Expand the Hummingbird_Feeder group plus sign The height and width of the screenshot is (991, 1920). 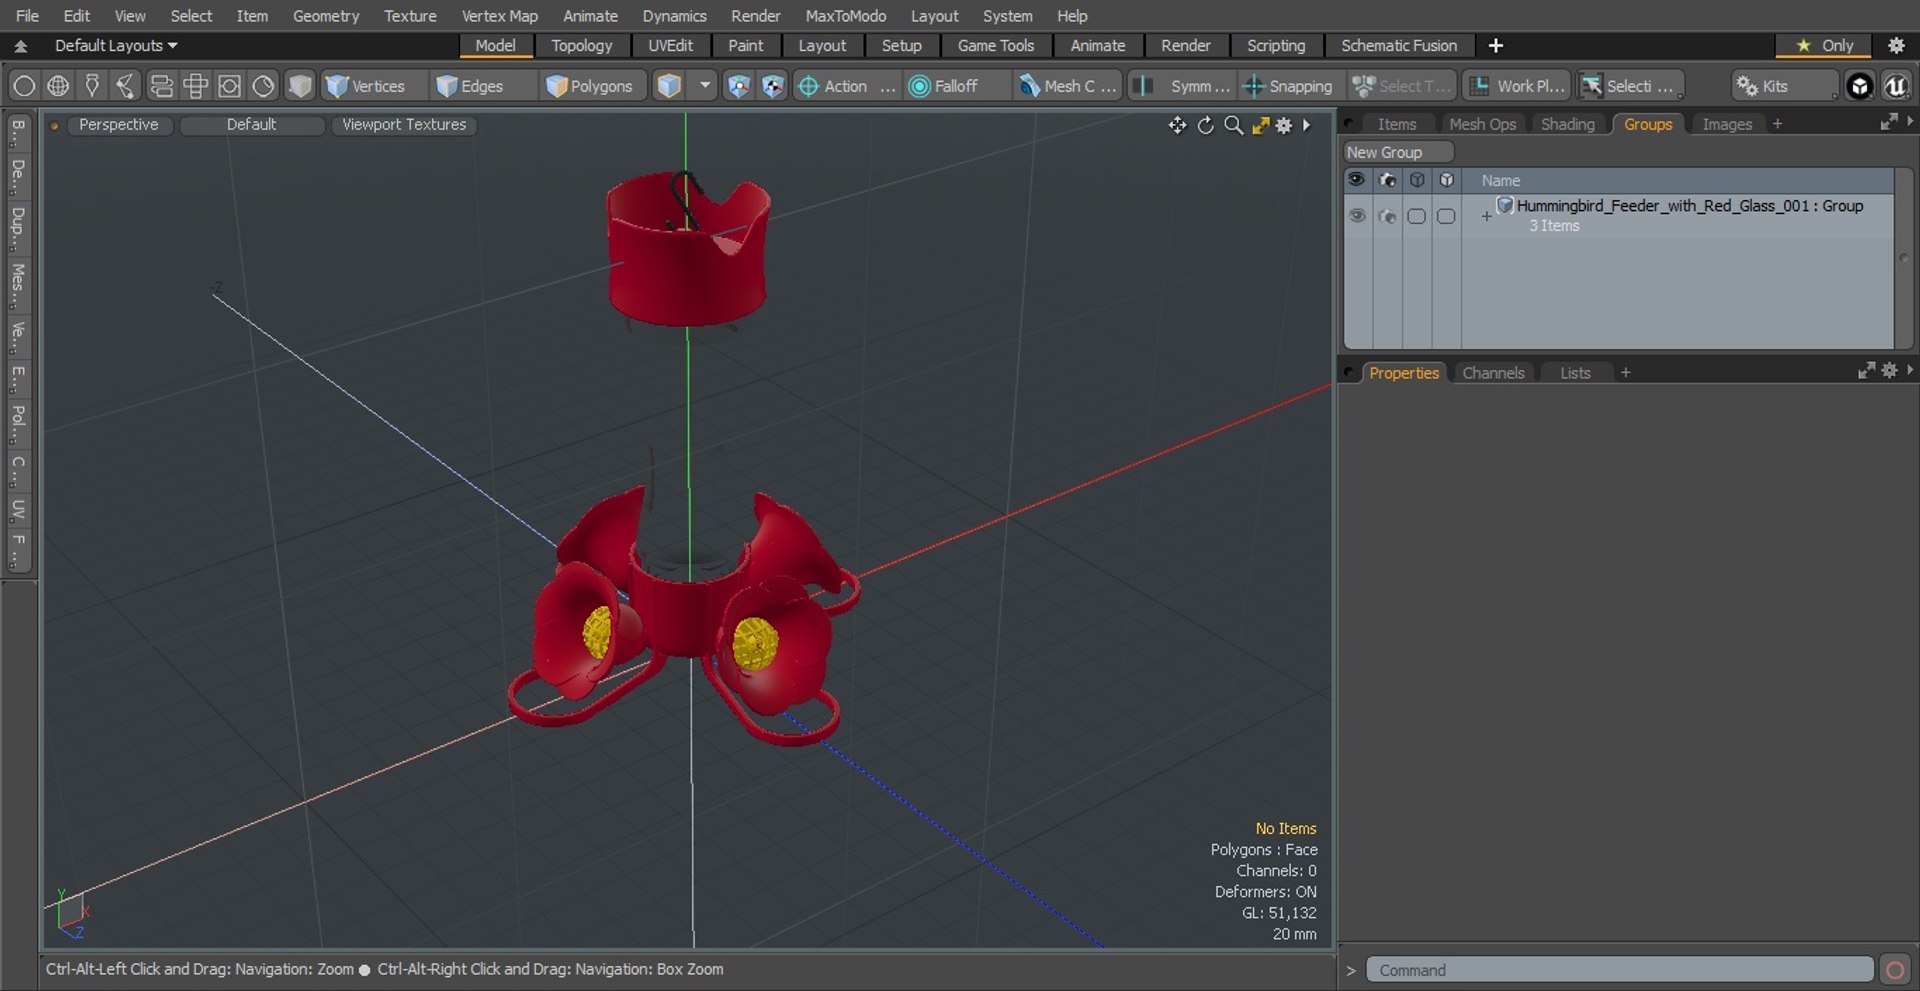coord(1486,216)
